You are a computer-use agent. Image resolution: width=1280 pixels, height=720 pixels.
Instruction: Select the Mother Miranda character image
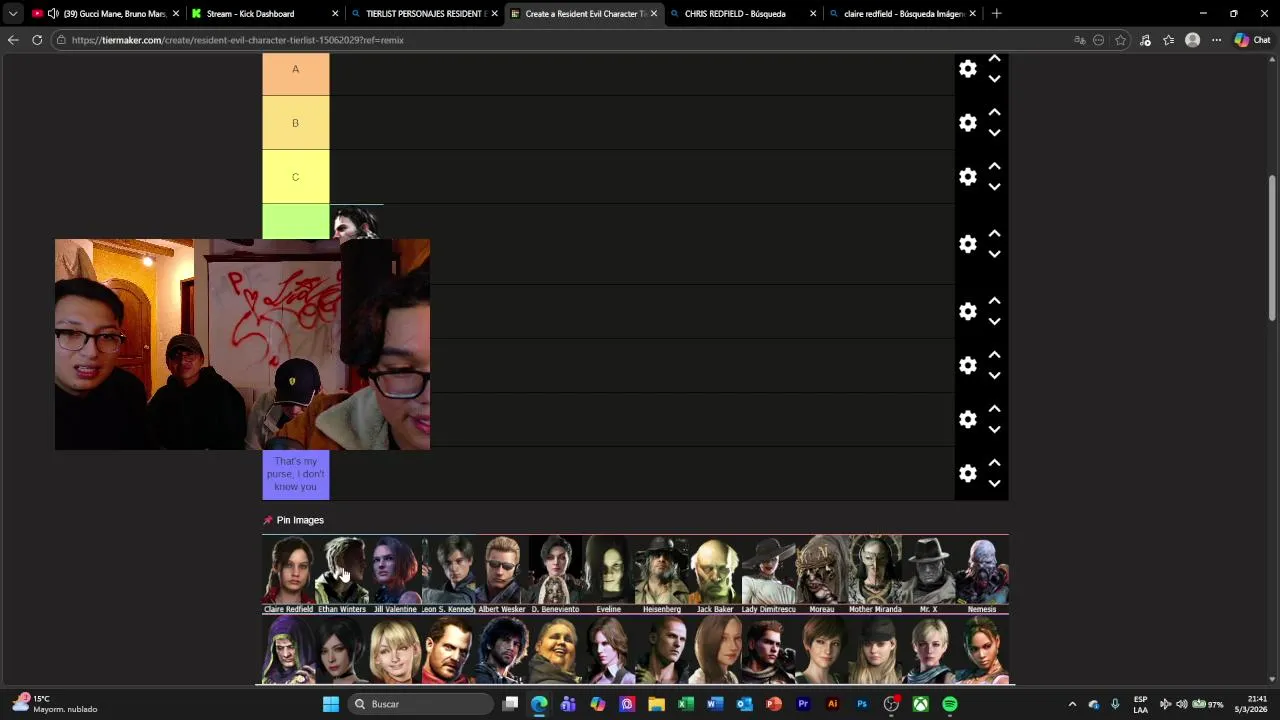(x=875, y=575)
